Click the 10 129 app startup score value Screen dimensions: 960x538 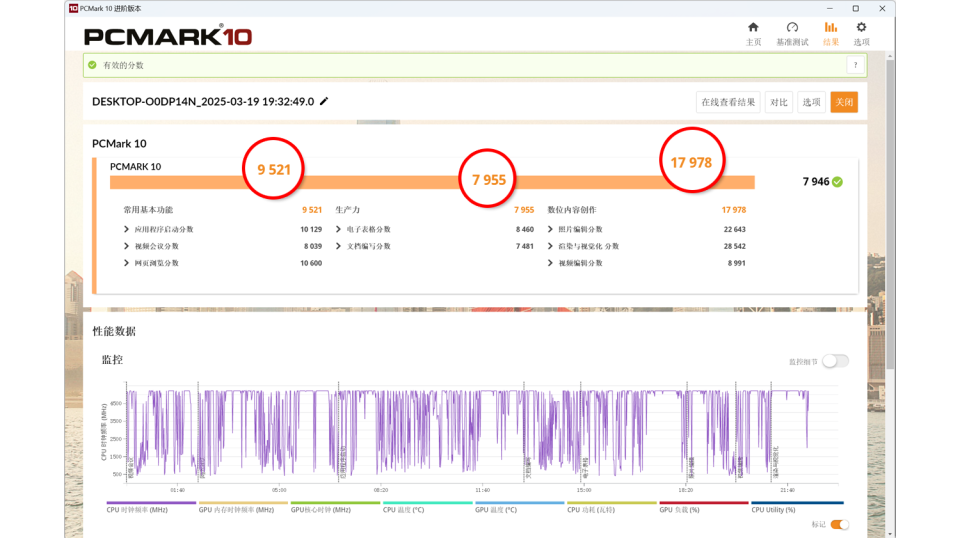click(x=311, y=229)
